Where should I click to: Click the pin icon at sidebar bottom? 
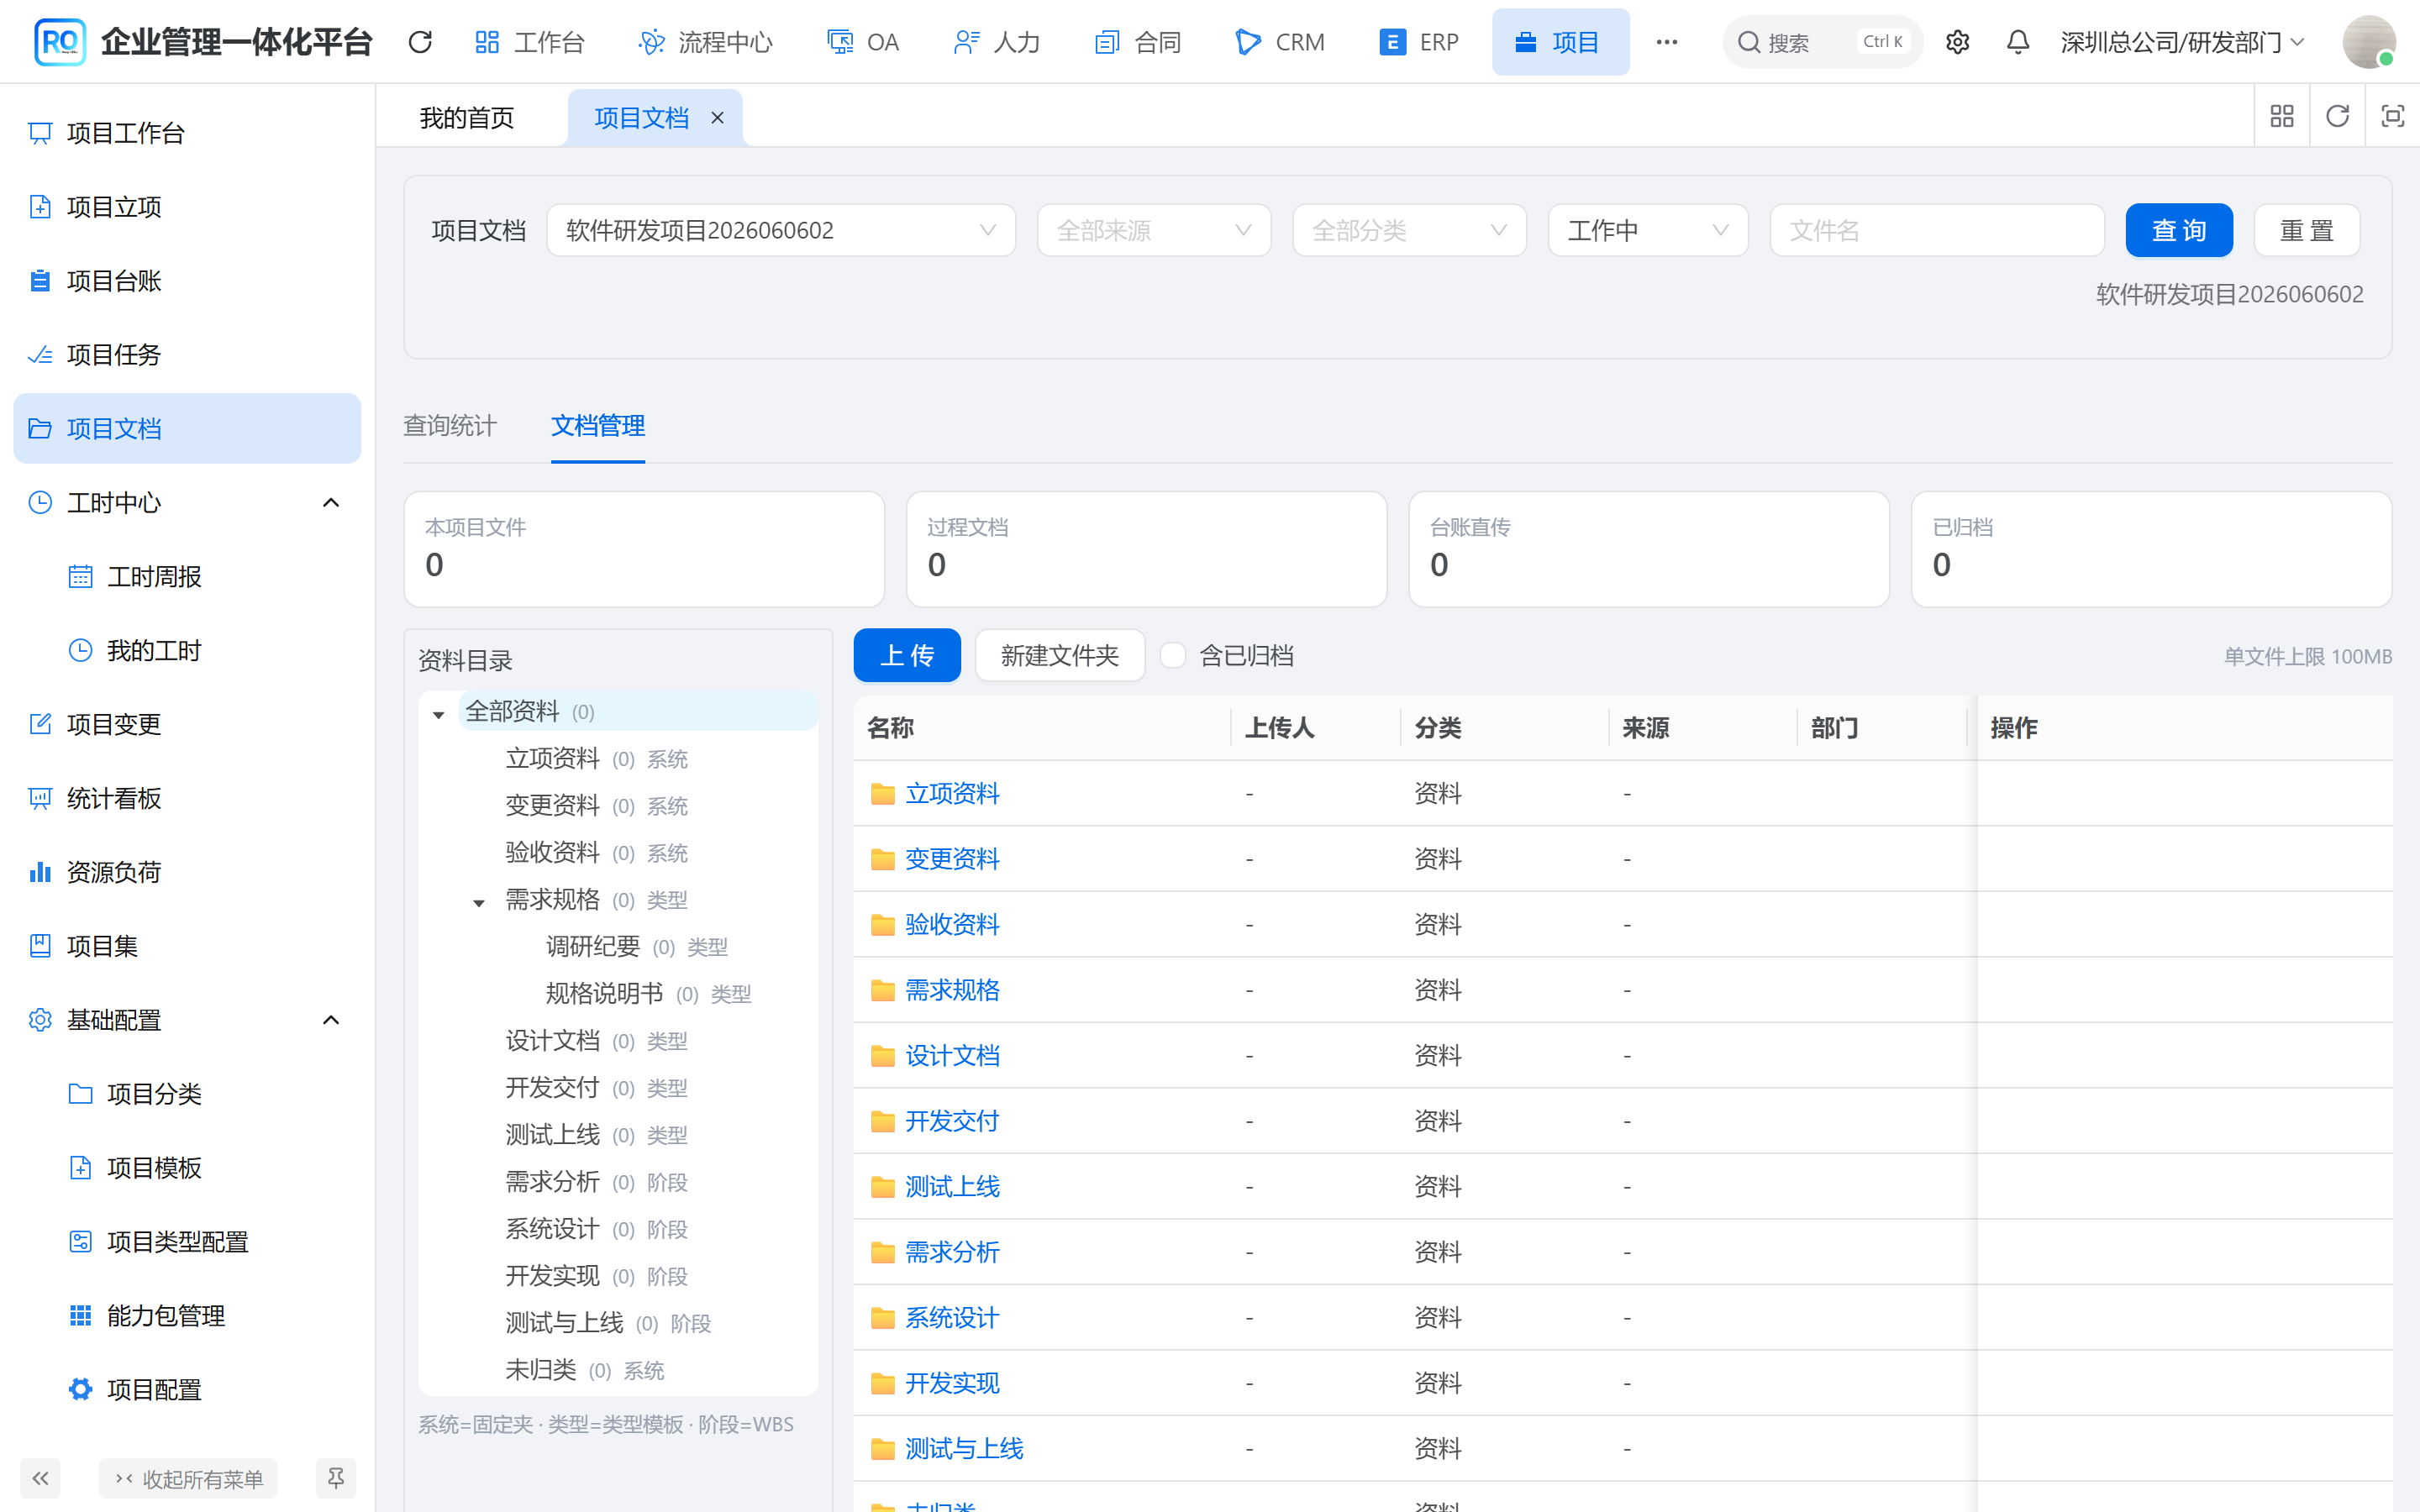(x=336, y=1478)
